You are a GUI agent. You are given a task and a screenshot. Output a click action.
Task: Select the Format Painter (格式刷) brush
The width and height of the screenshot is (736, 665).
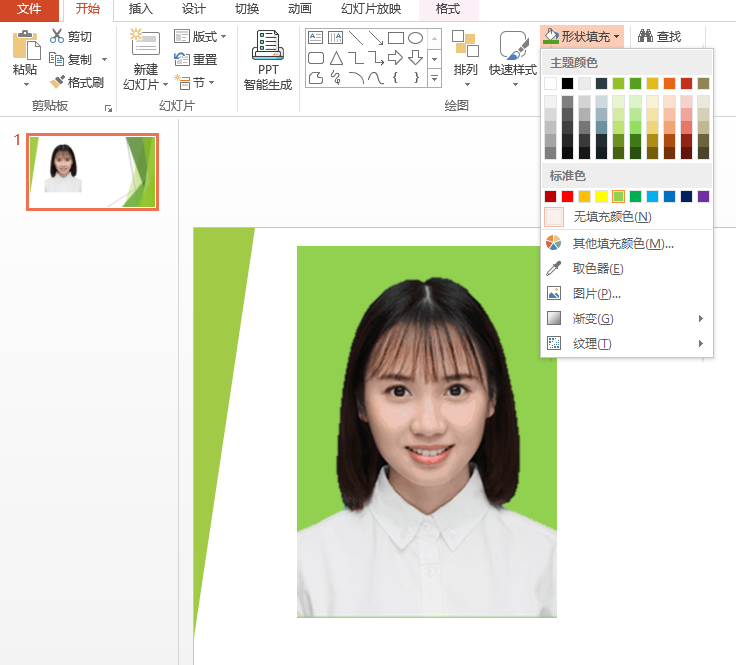(57, 82)
